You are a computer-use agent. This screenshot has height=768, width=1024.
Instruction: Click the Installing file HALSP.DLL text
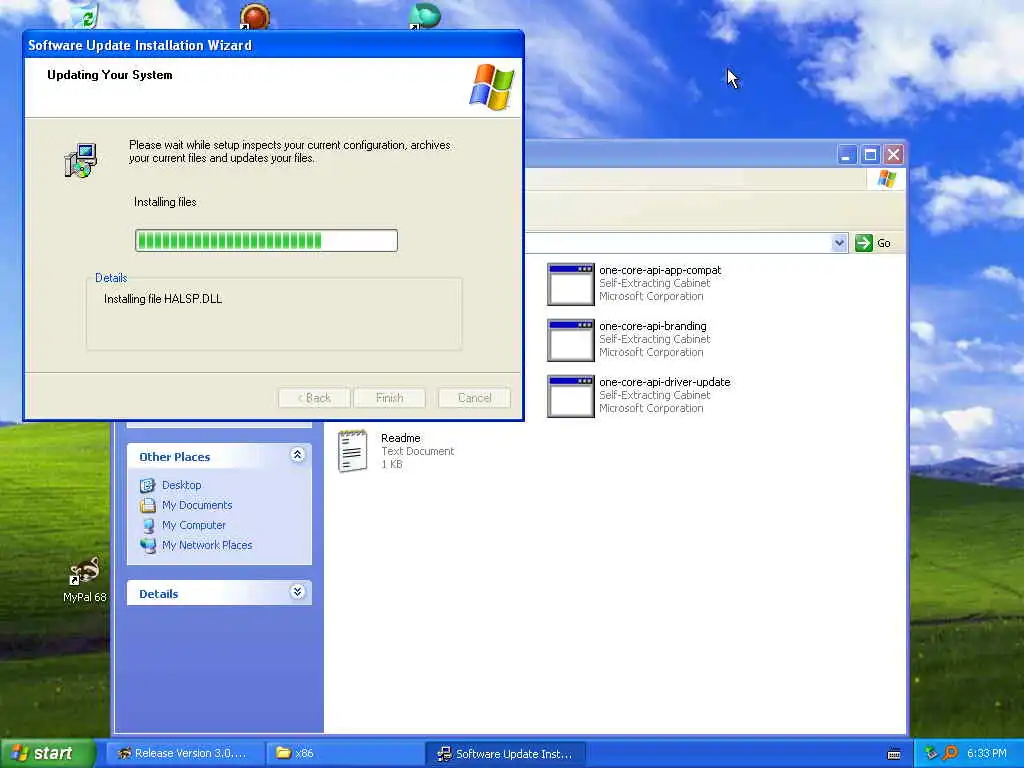click(x=163, y=299)
